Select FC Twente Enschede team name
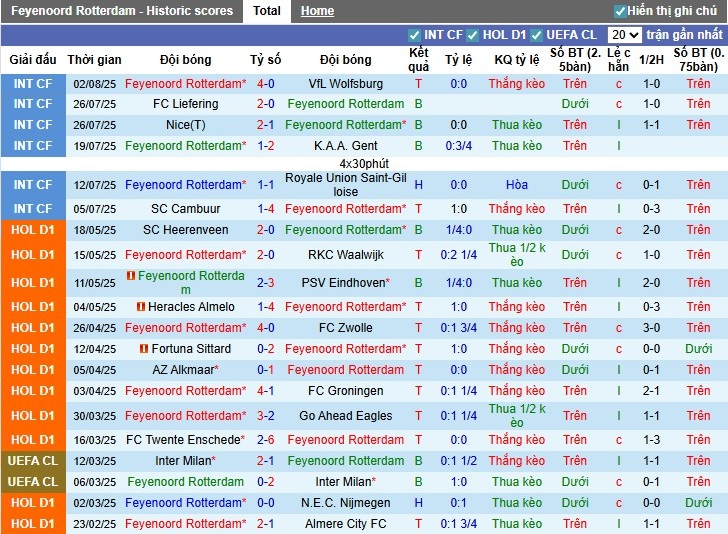This screenshot has width=728, height=534. click(x=185, y=440)
